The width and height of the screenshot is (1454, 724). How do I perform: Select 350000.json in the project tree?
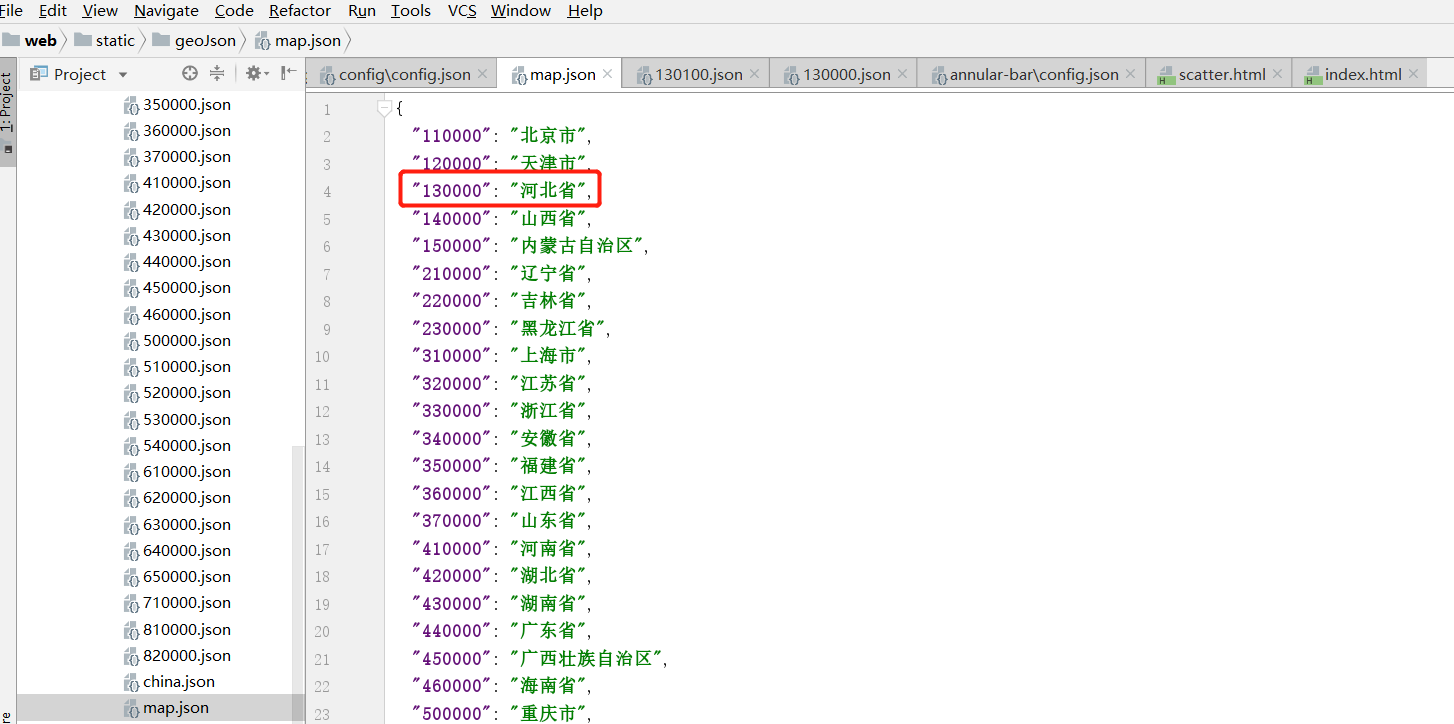(x=177, y=105)
